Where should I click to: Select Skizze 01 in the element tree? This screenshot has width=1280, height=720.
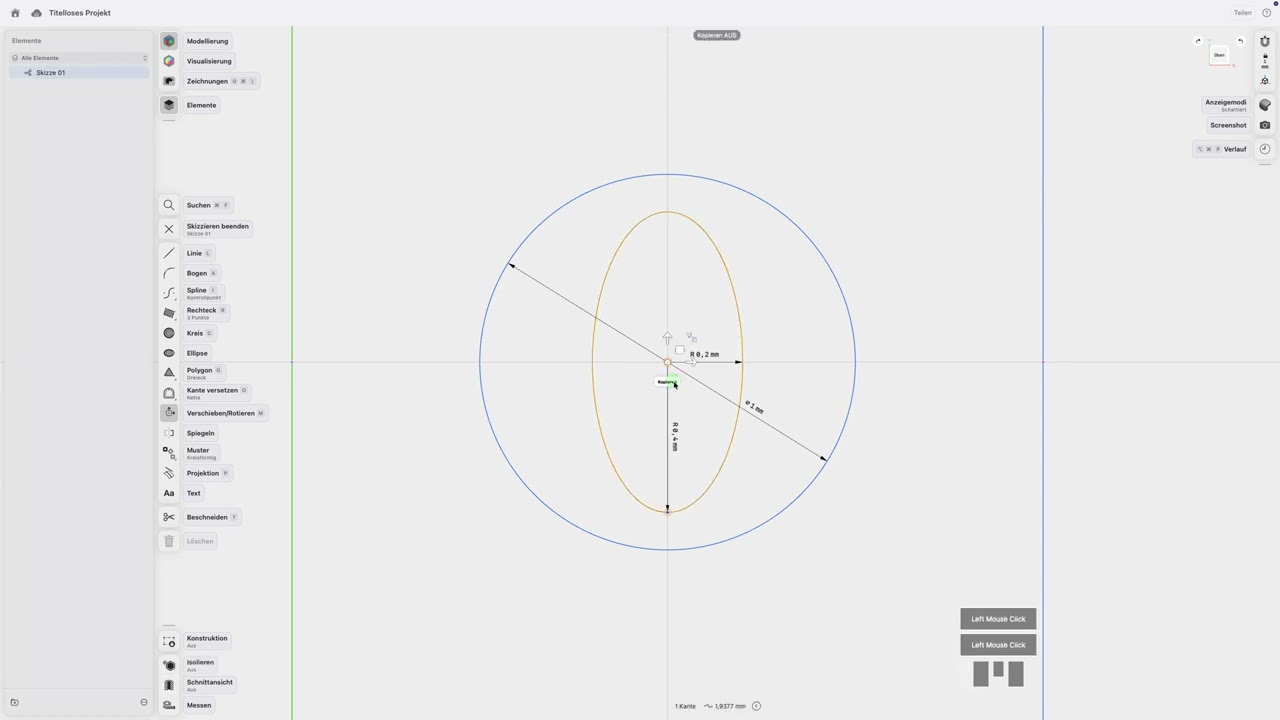[79, 73]
